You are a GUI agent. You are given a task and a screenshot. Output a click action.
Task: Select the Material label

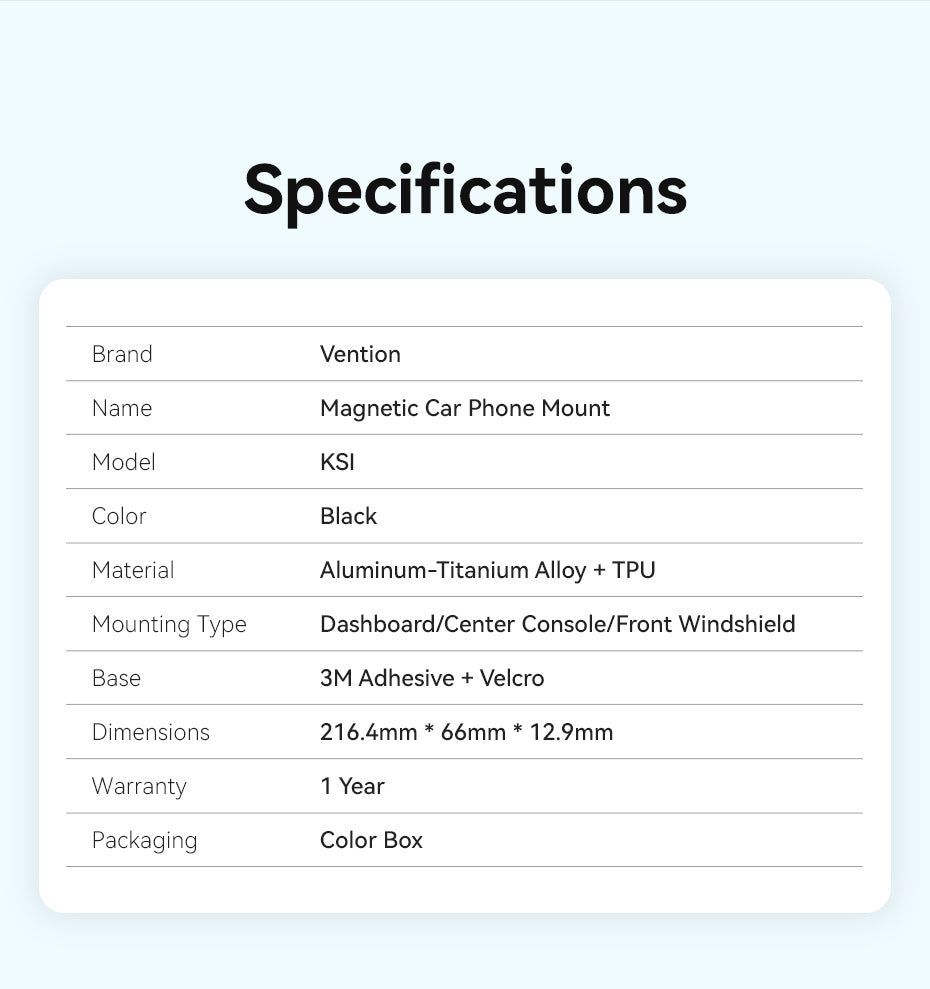133,570
